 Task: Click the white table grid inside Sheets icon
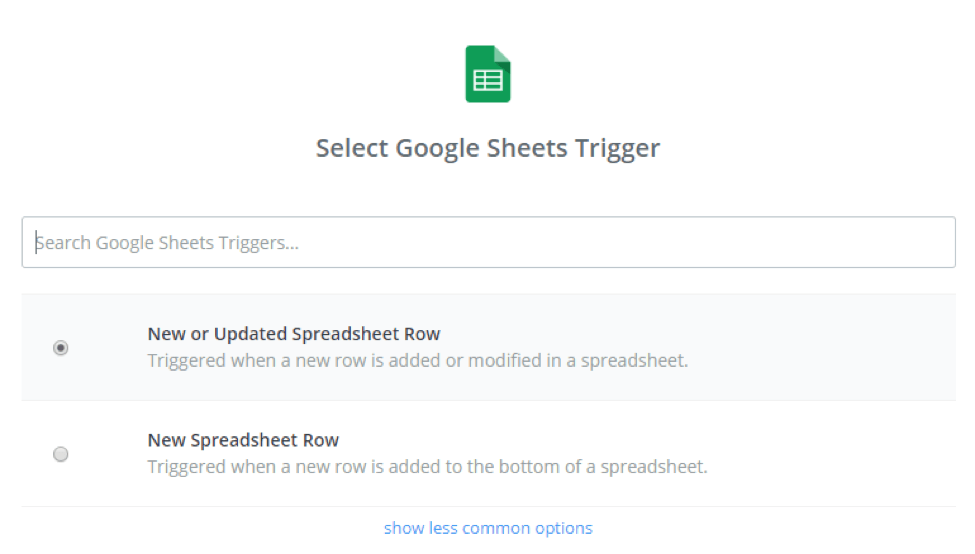coord(488,81)
